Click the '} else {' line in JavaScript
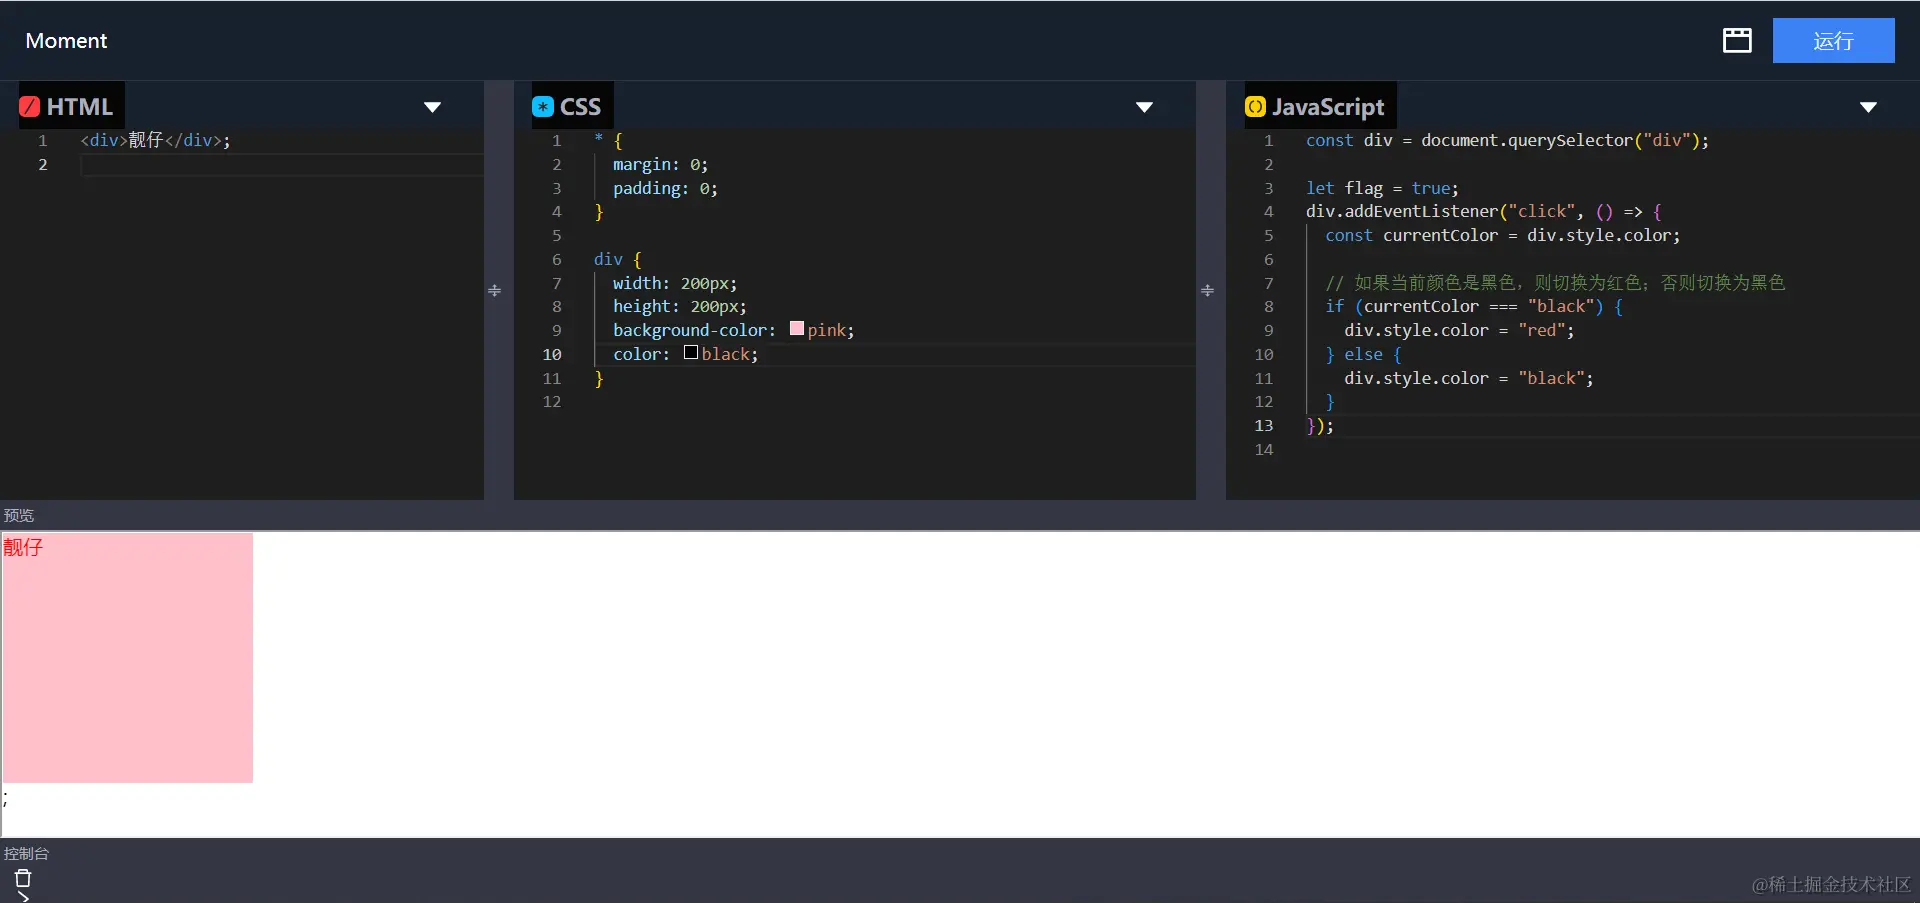 [x=1363, y=355]
